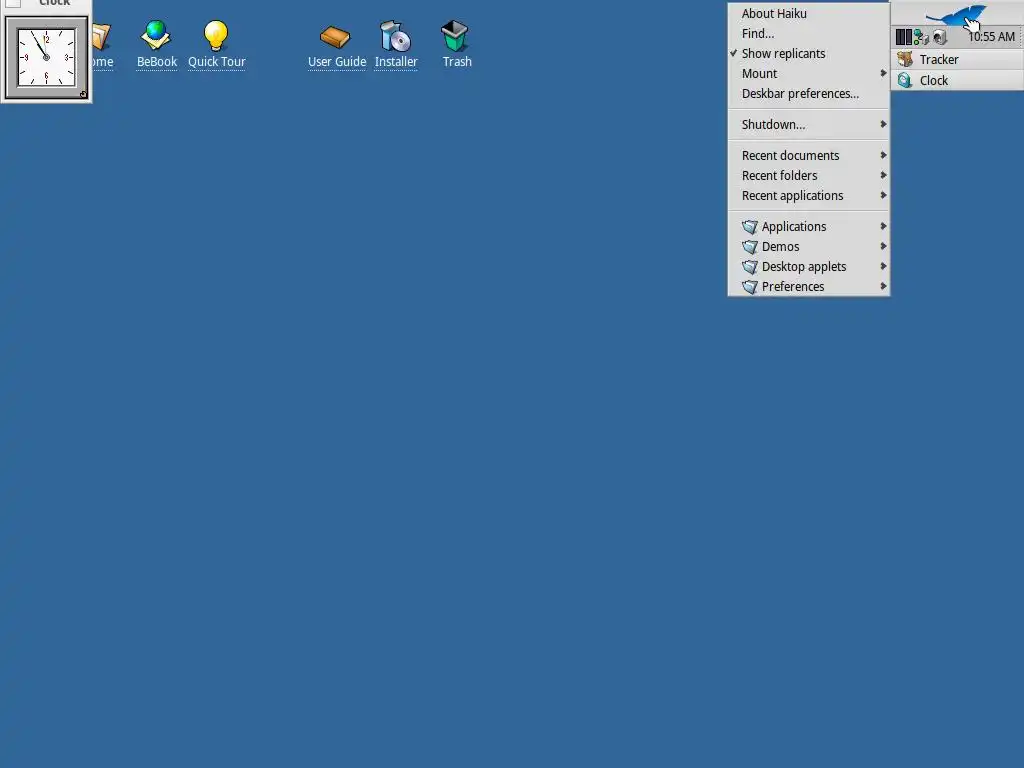The height and width of the screenshot is (768, 1024).
Task: Click the analog clock face
Action: click(46, 57)
